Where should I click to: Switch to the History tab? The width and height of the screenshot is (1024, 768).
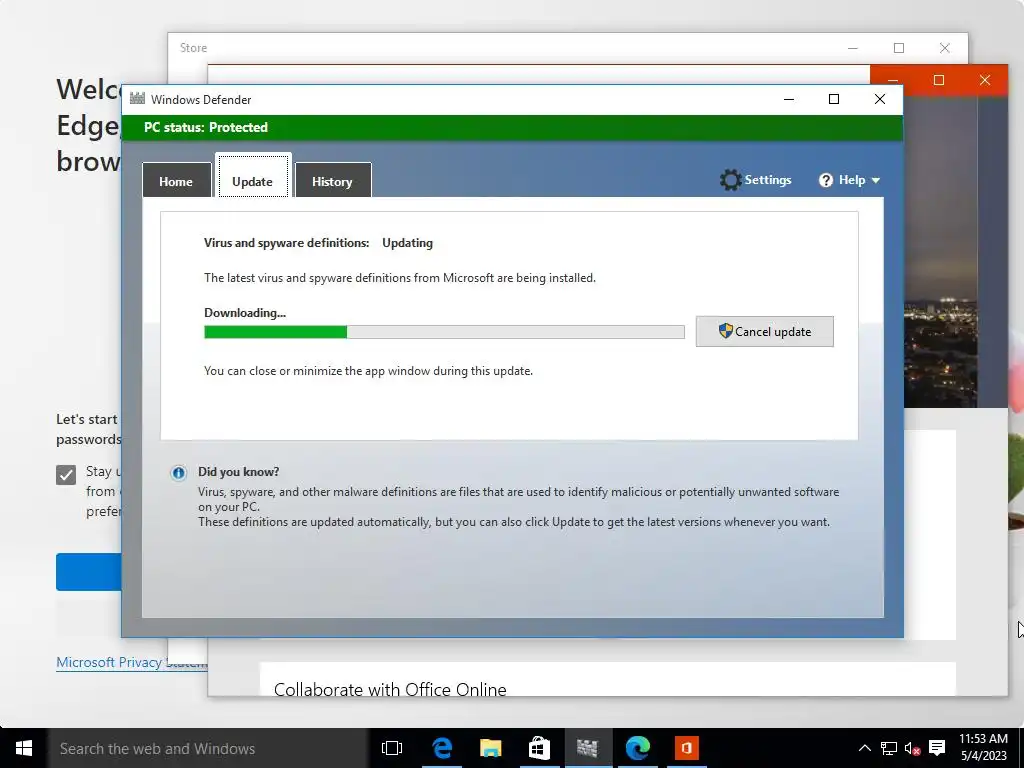[x=332, y=181]
